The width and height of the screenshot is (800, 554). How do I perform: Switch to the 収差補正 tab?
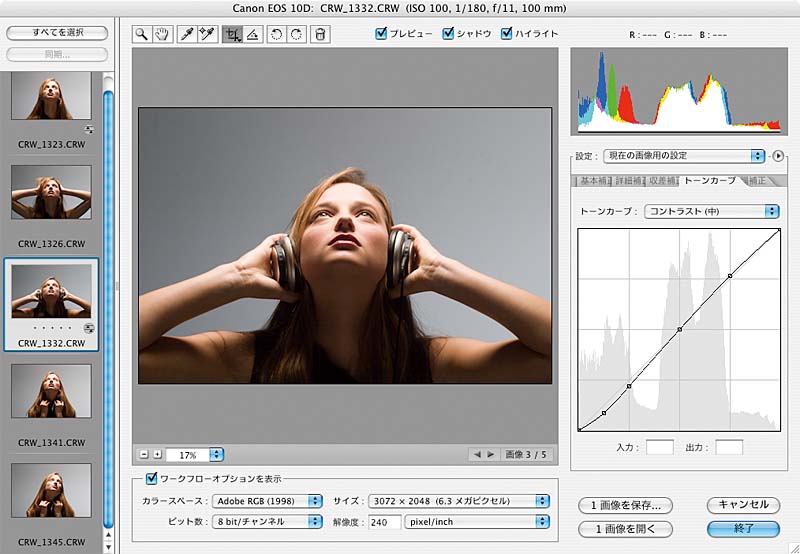662,181
